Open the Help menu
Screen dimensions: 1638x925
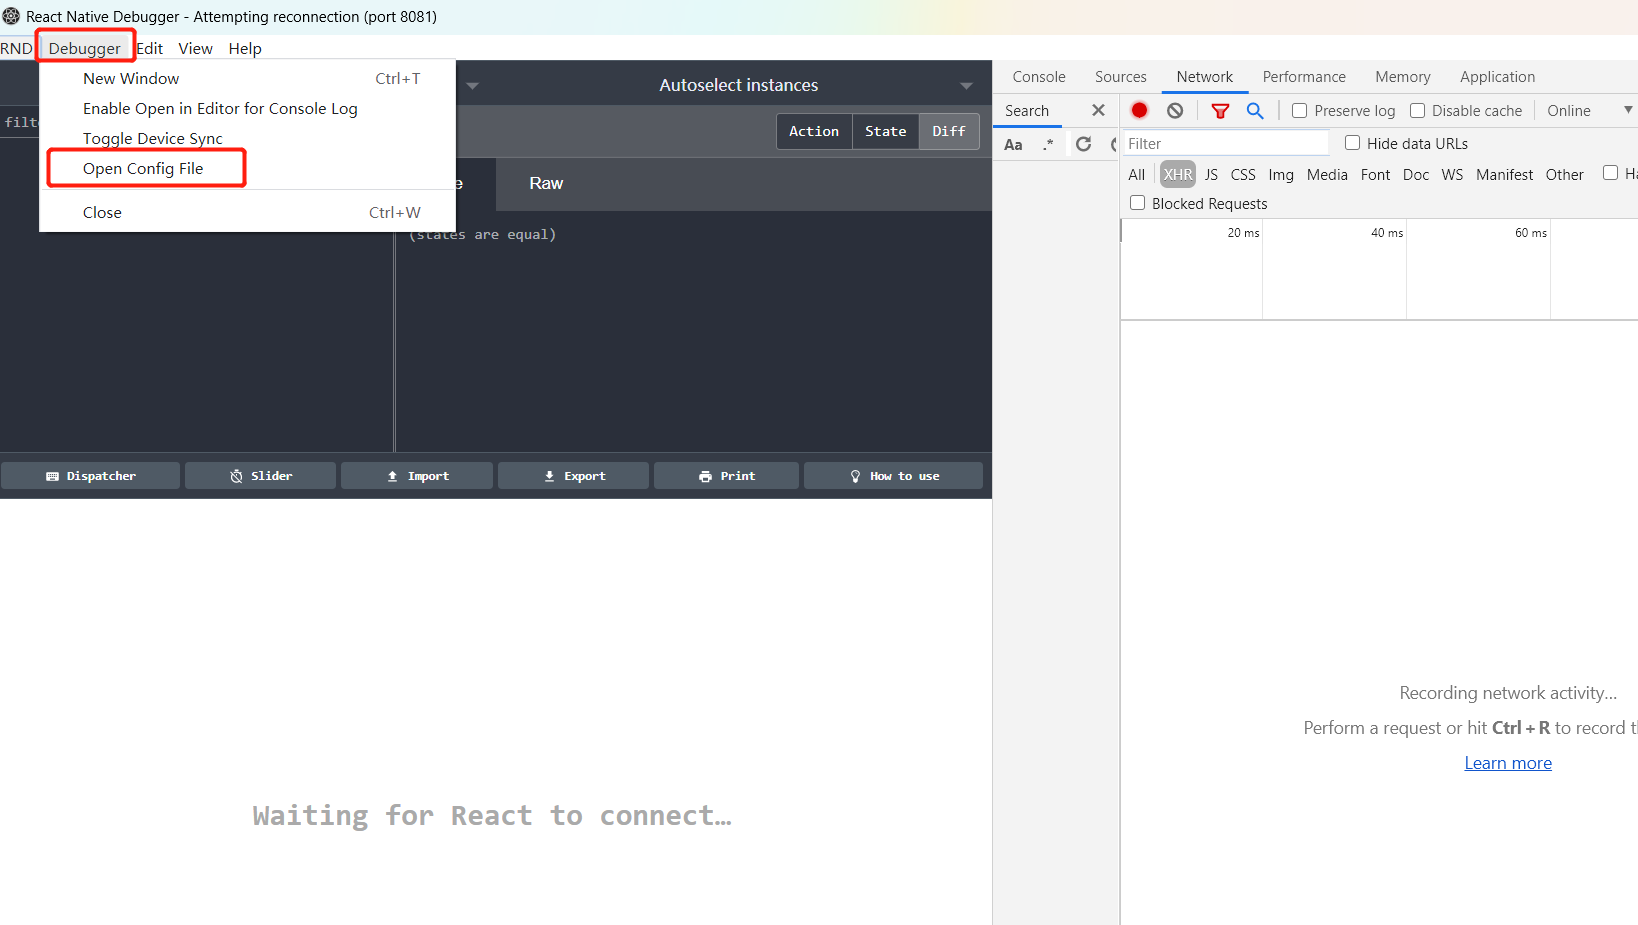(245, 48)
